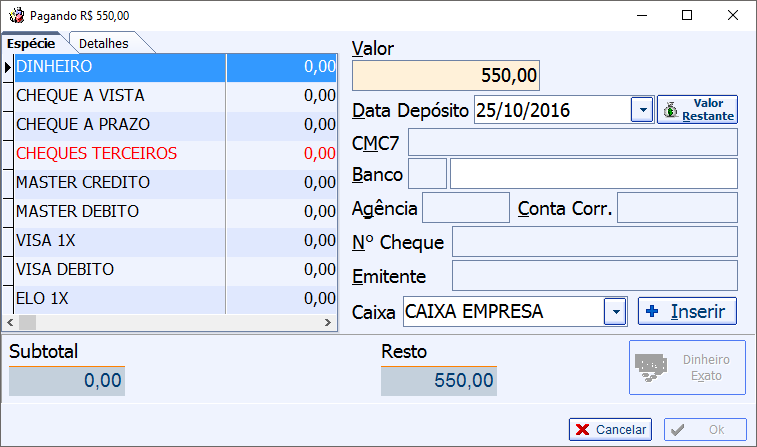Select the CHEQUES TERCEIROS payment row
757x447 pixels.
coord(176,154)
